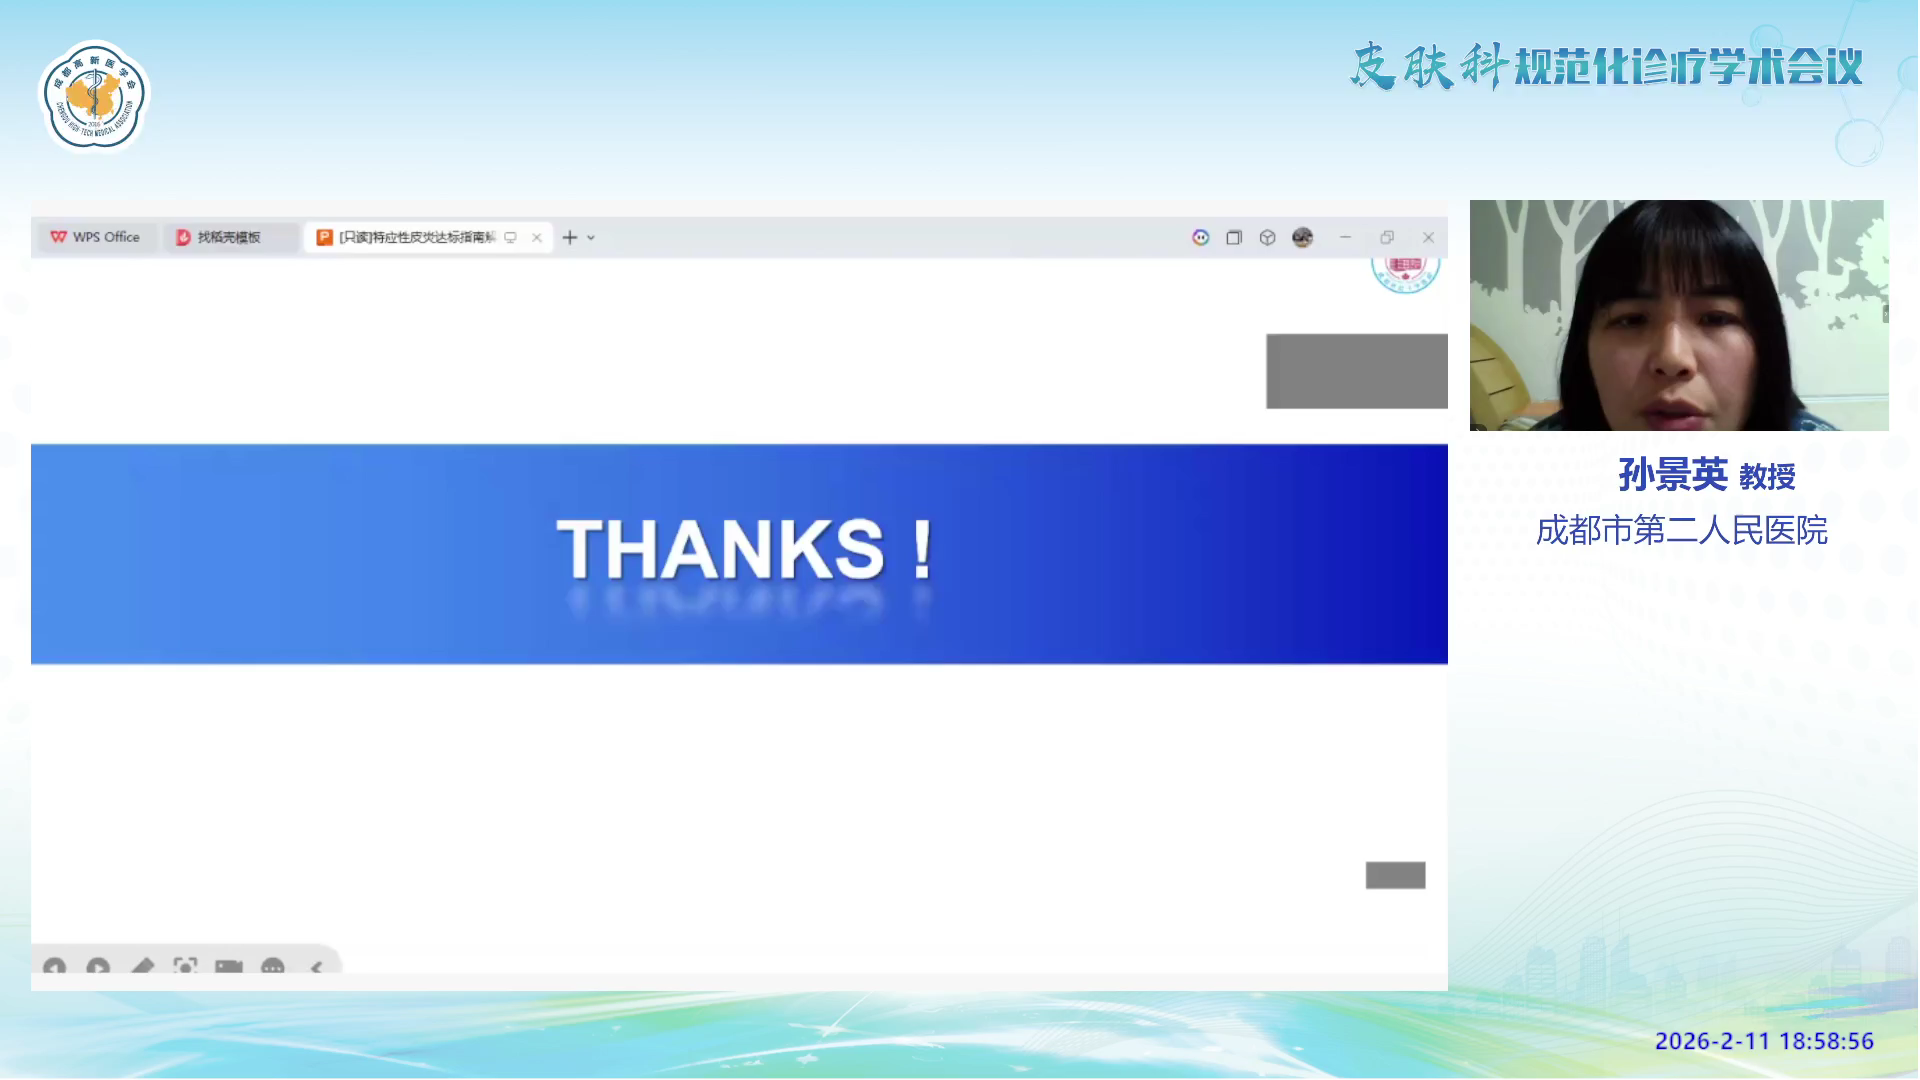Open the camera/video tool on the slideshow toolbar
The height and width of the screenshot is (1080, 1920).
(x=228, y=966)
